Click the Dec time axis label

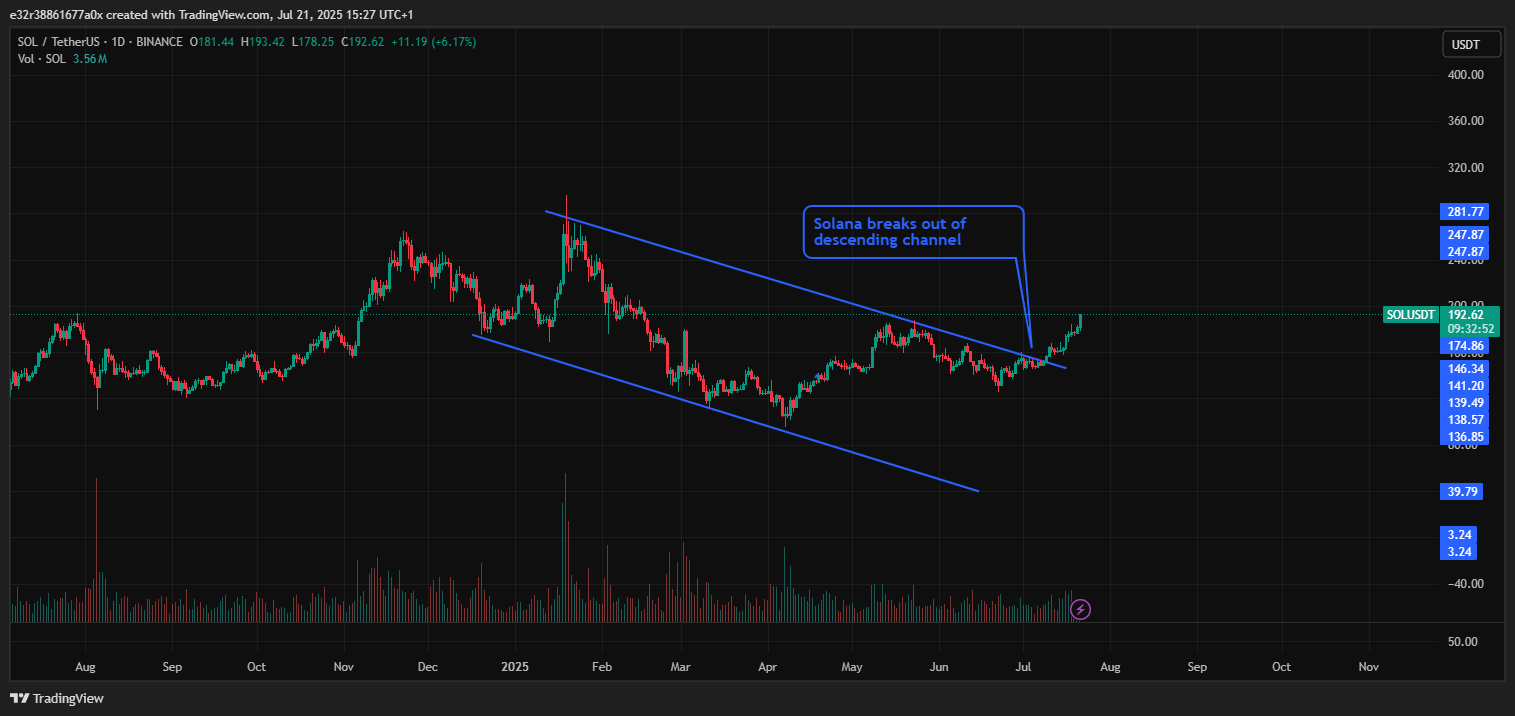coord(428,666)
